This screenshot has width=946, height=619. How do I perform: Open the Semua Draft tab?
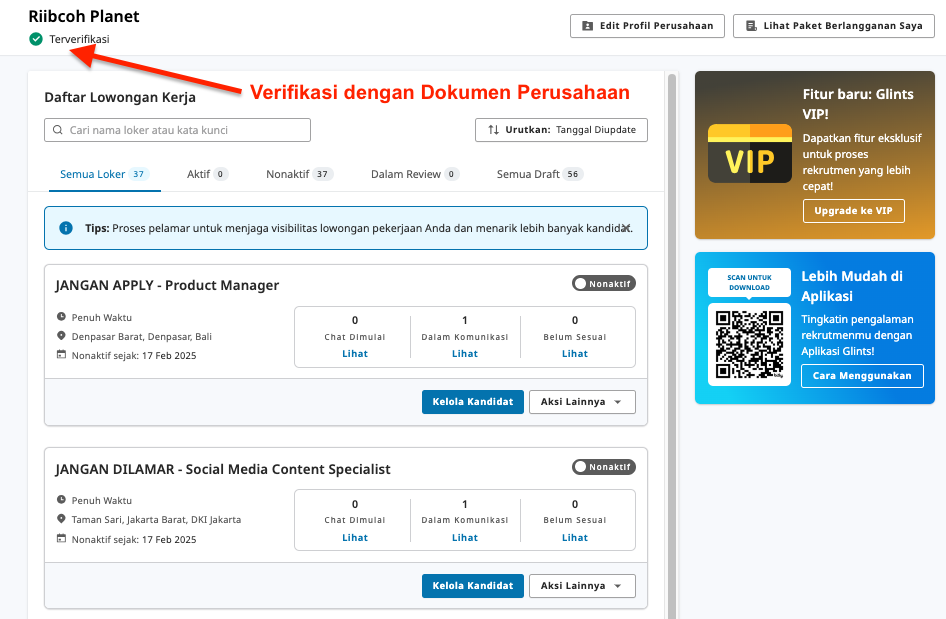[539, 174]
